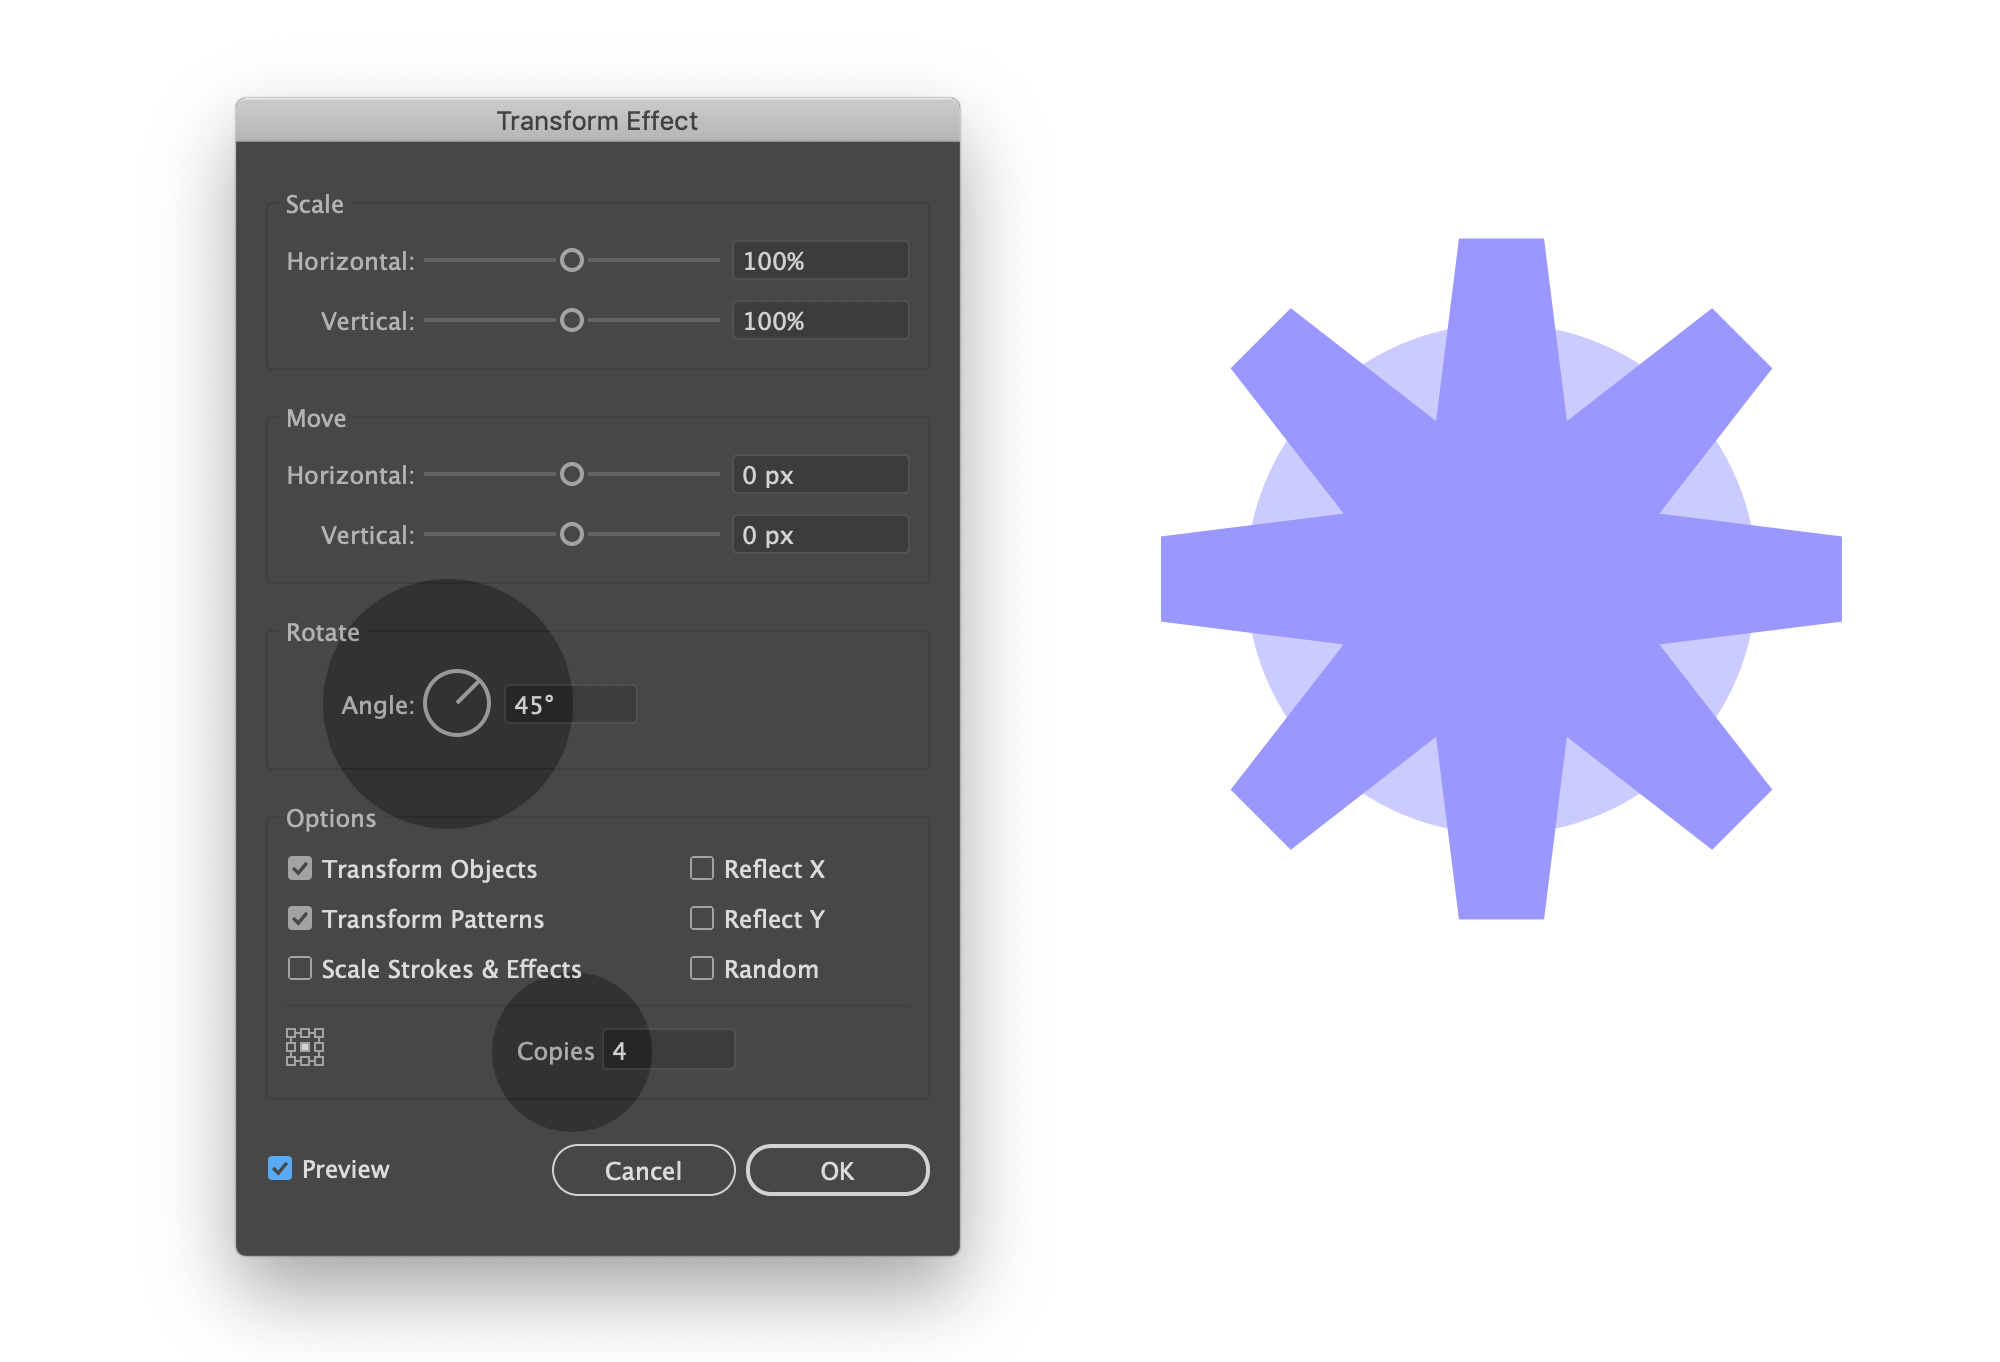Enable Scale Strokes & Effects
2000x1362 pixels.
click(300, 968)
